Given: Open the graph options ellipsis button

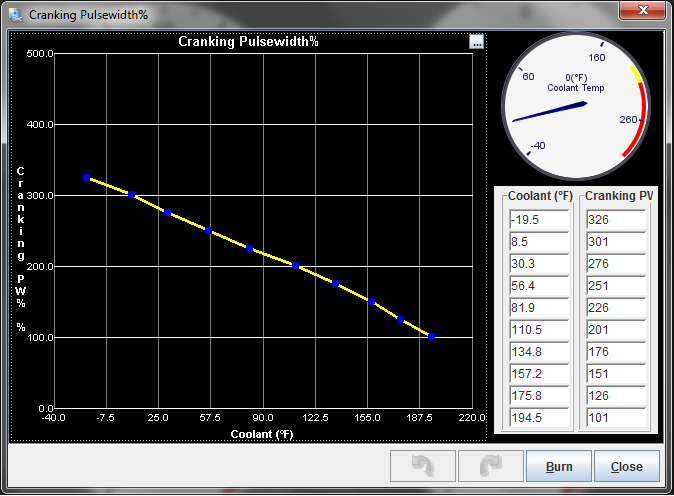Looking at the screenshot, I should coord(476,42).
